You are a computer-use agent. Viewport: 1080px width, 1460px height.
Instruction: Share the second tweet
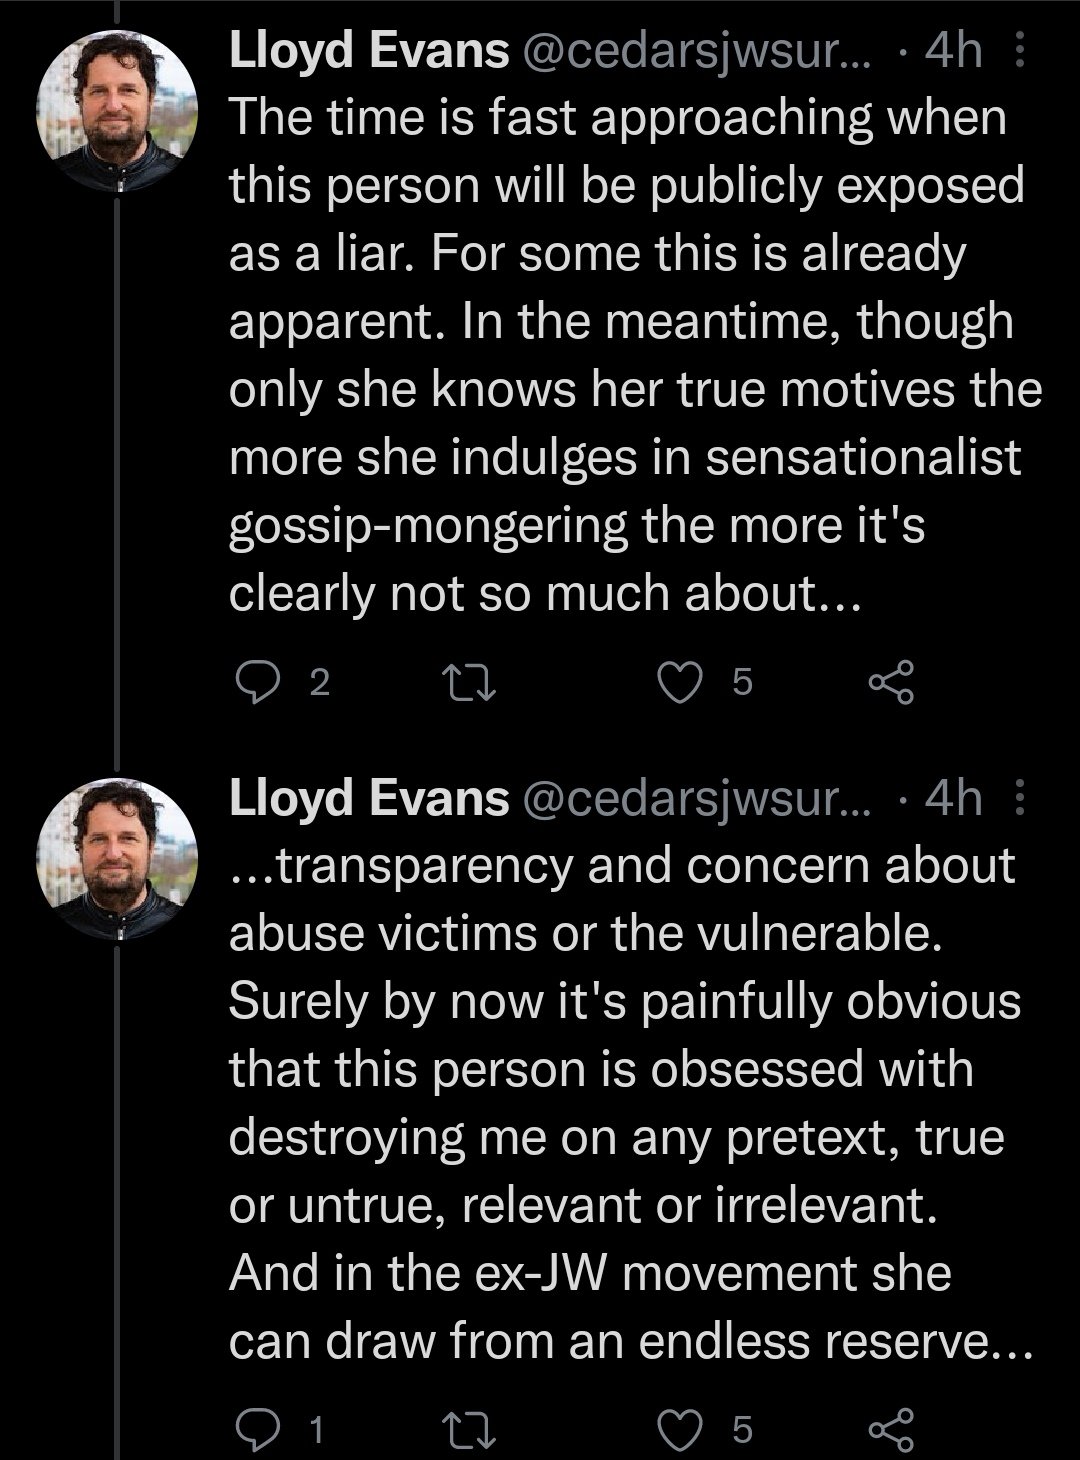pyautogui.click(x=891, y=1431)
